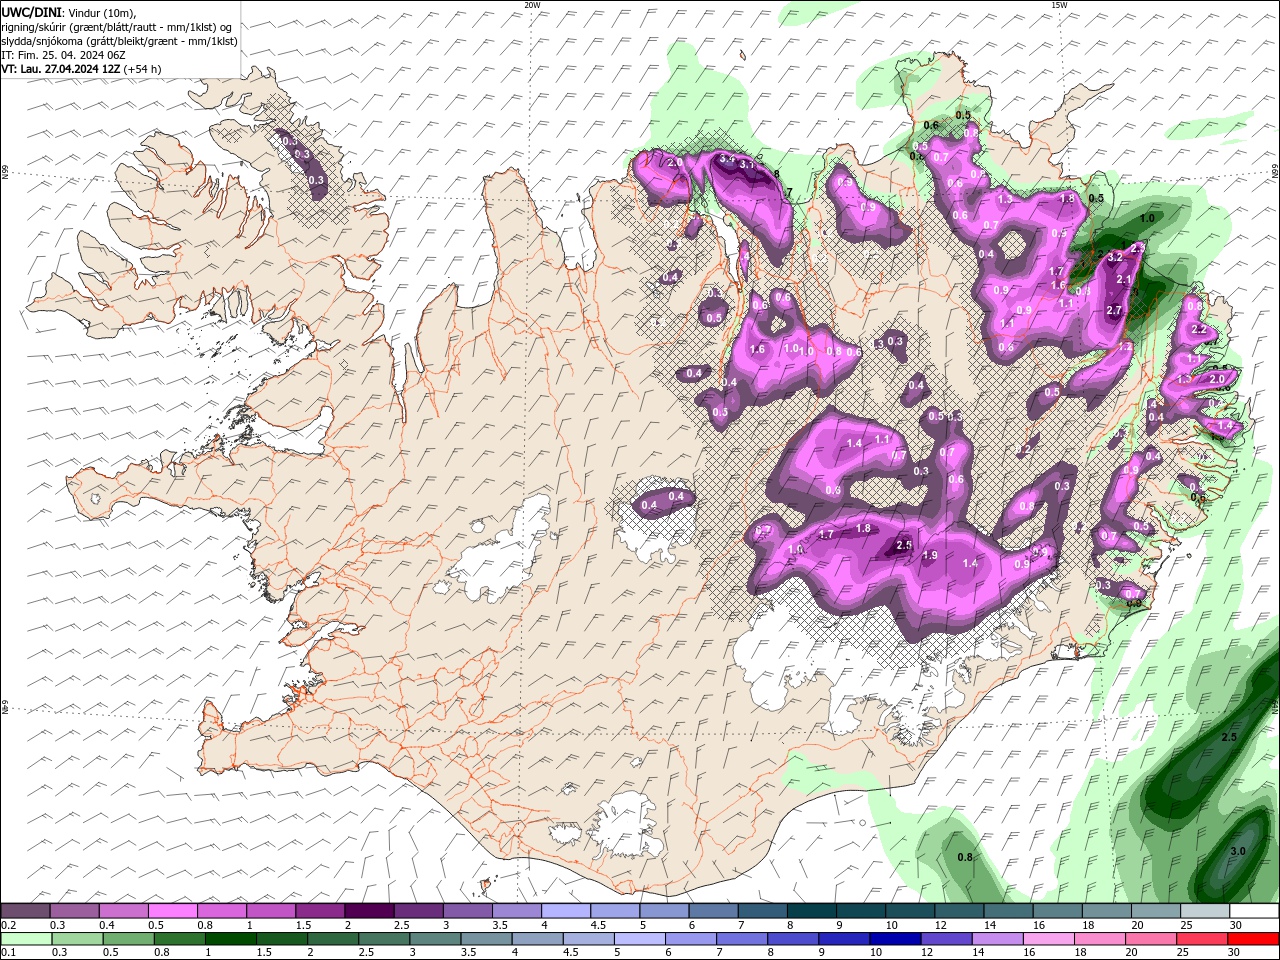Click the 20W longitude label

(533, 4)
